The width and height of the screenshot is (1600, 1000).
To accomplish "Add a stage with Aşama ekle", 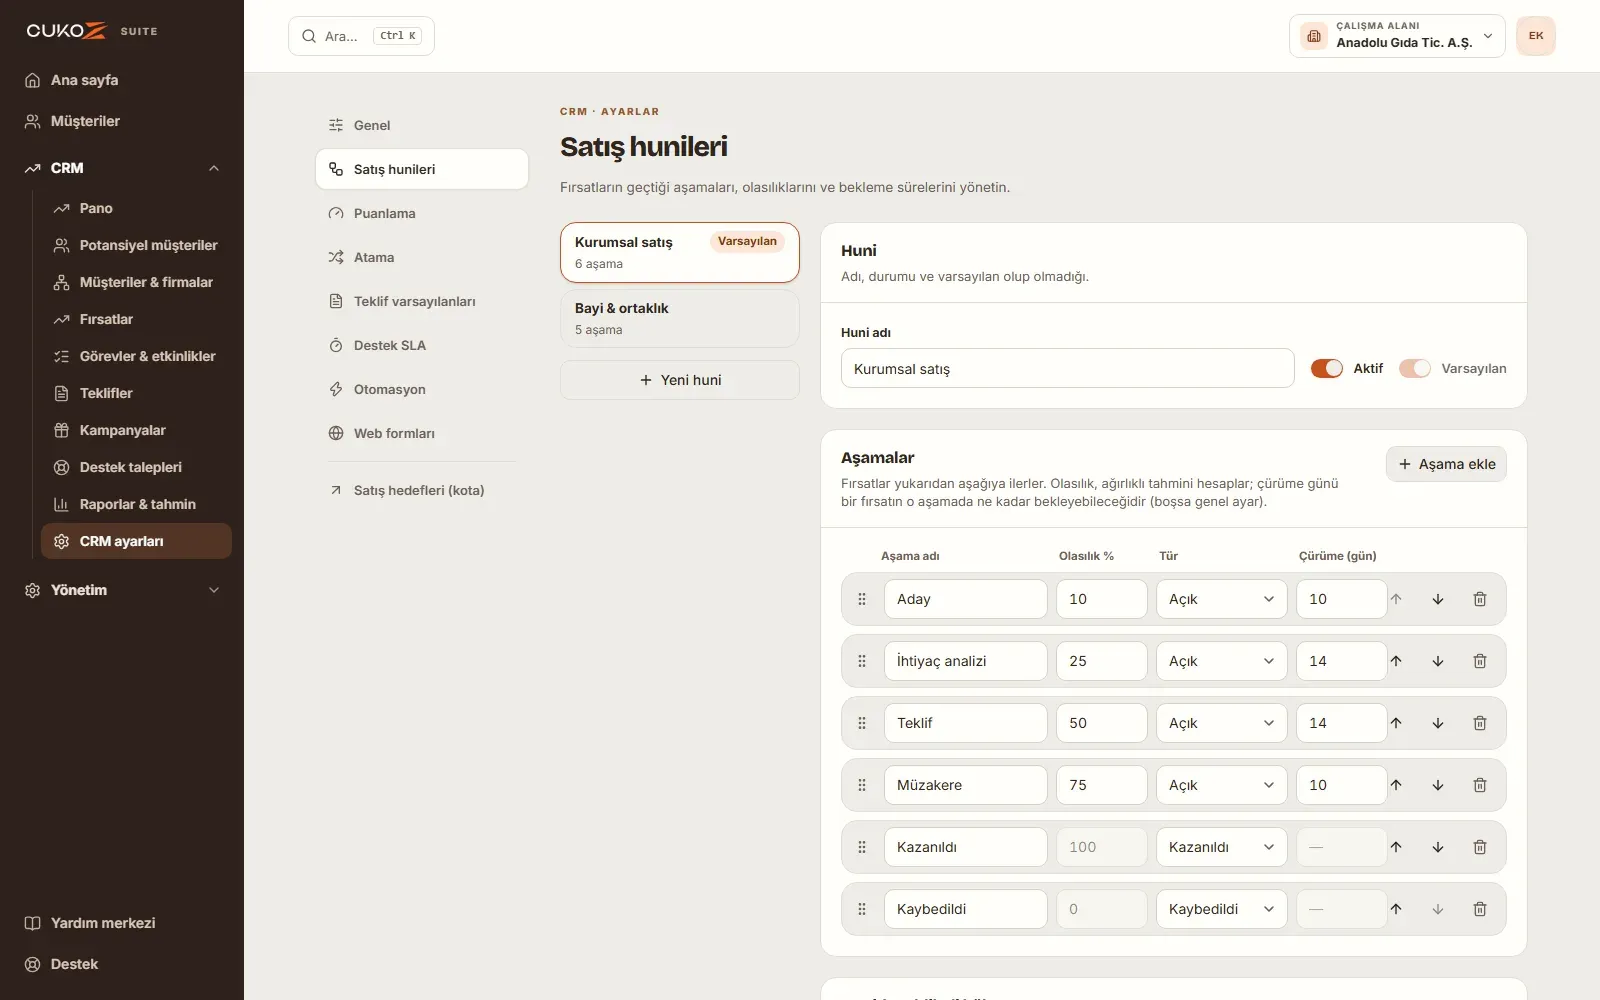I will 1446,464.
